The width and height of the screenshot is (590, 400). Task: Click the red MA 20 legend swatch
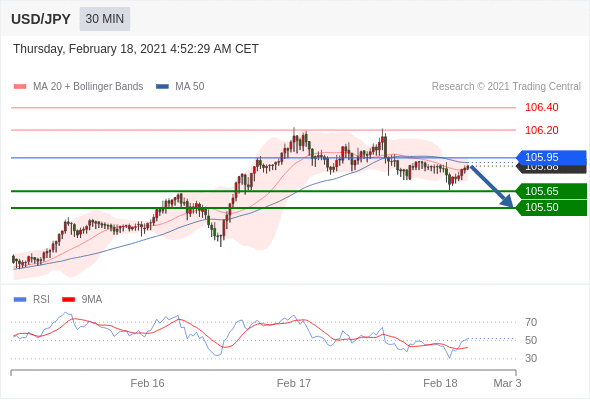point(20,87)
